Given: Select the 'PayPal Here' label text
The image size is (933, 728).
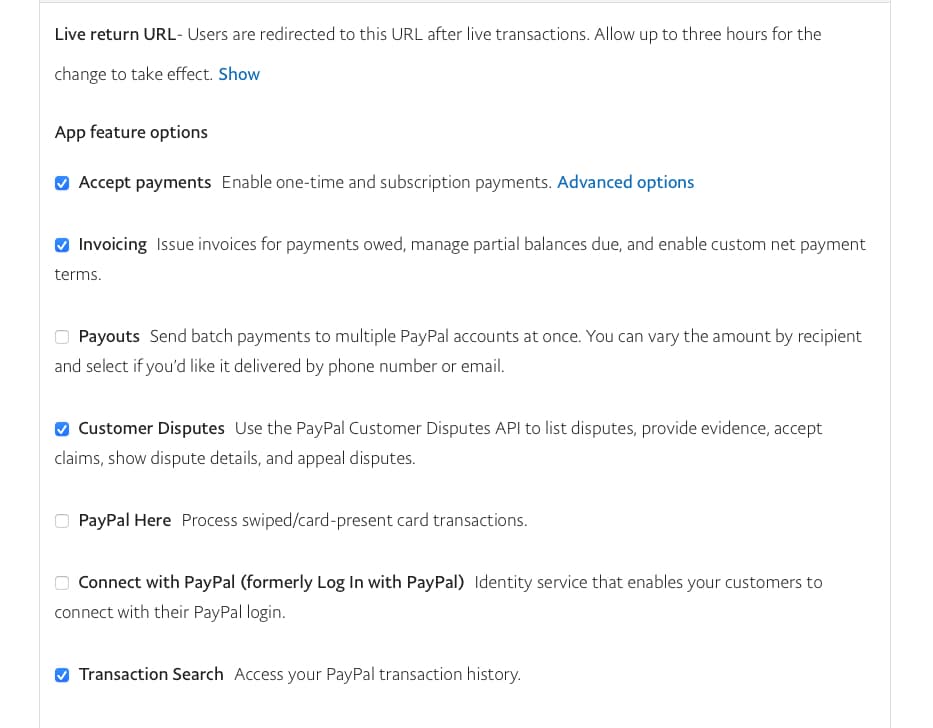Looking at the screenshot, I should pos(125,520).
